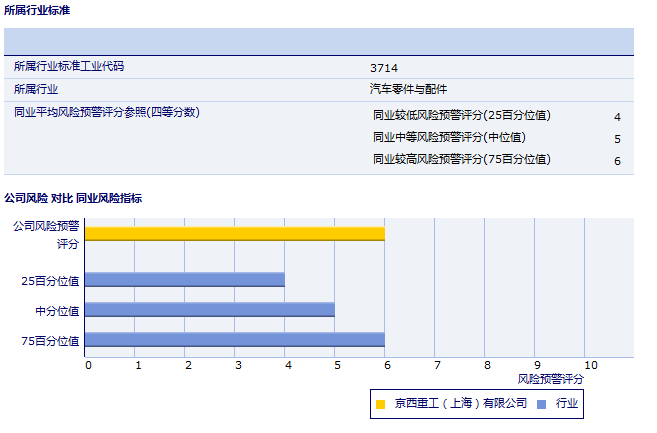The image size is (657, 433).
Task: Click the 公司风险预警评分 y-axis label
Action: click(46, 234)
